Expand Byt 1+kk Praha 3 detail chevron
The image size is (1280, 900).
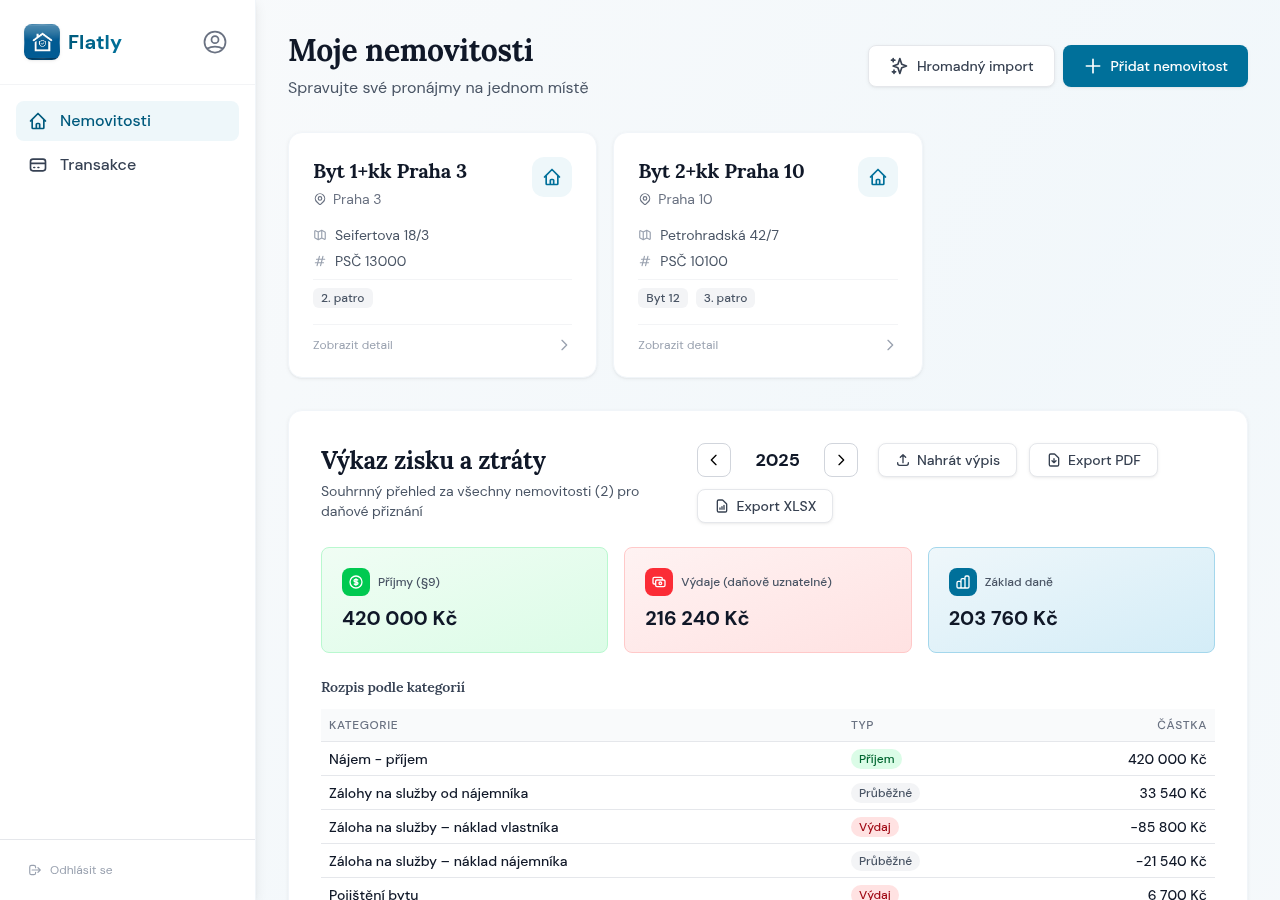pos(564,345)
